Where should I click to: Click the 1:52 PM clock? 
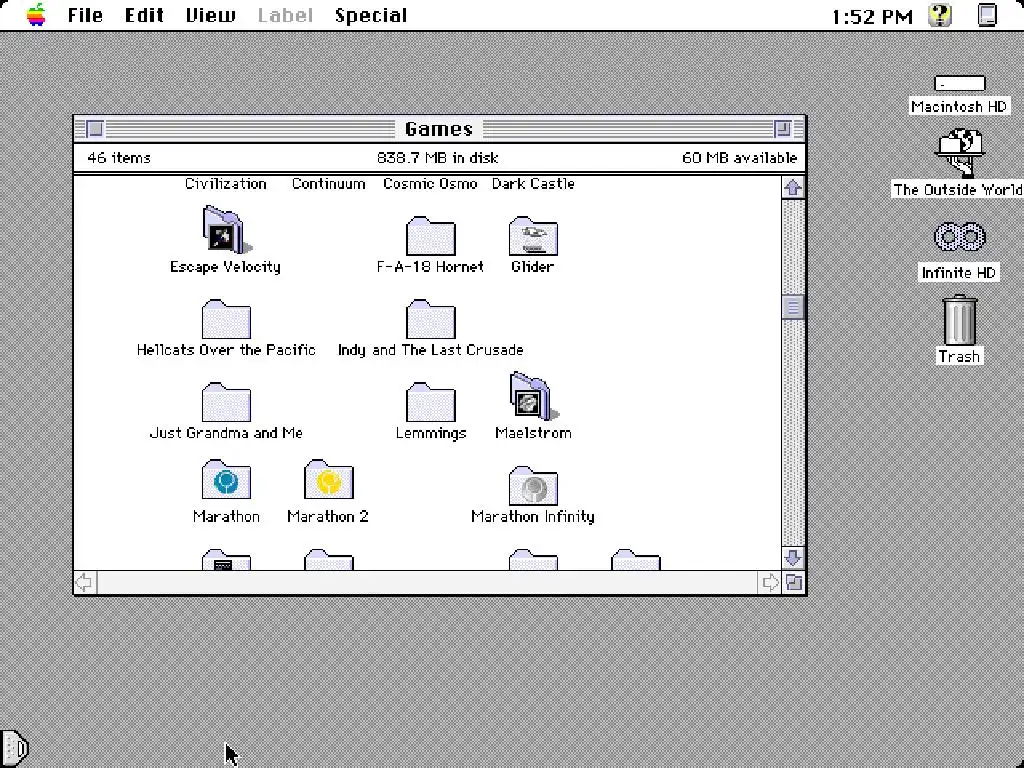tap(872, 16)
